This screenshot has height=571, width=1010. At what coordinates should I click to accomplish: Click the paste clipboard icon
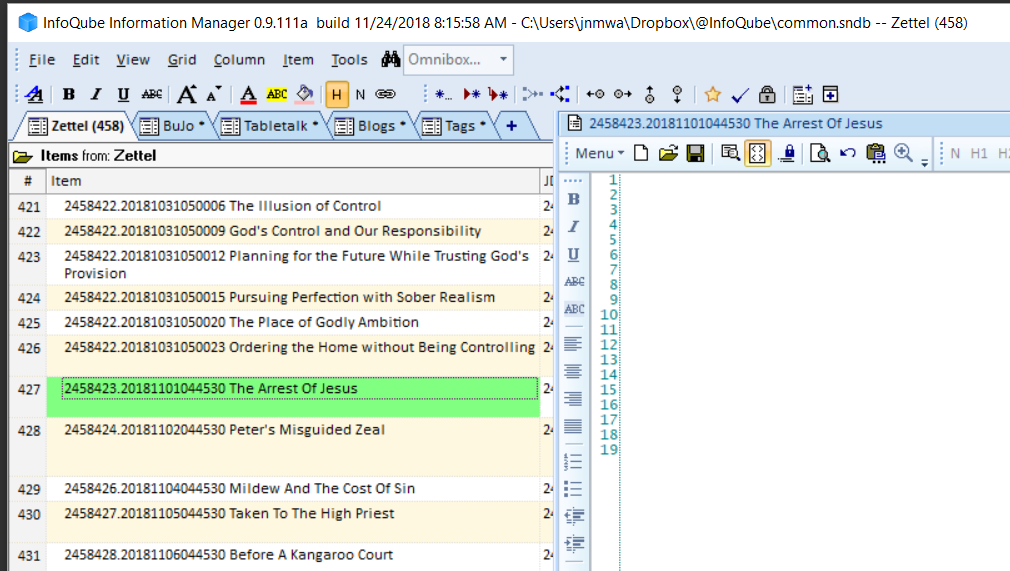coord(875,153)
